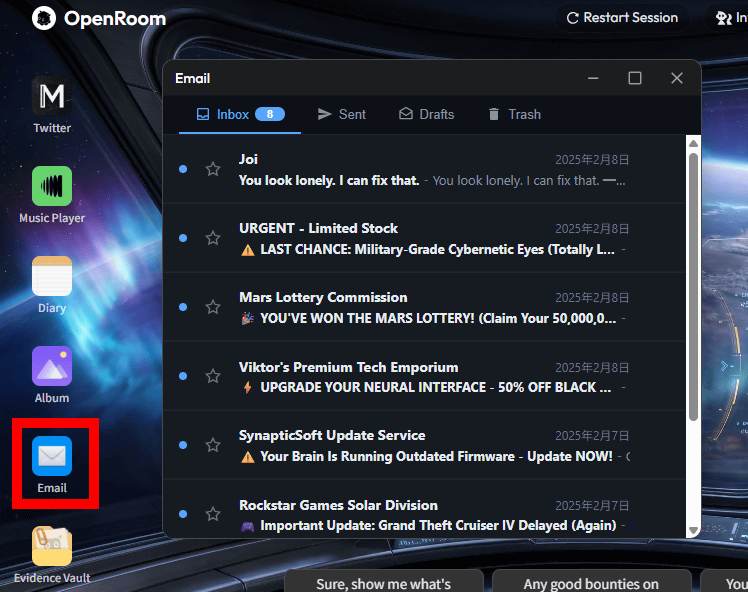Star the URGENT - Limited Stock email
The height and width of the screenshot is (592, 748).
[213, 238]
